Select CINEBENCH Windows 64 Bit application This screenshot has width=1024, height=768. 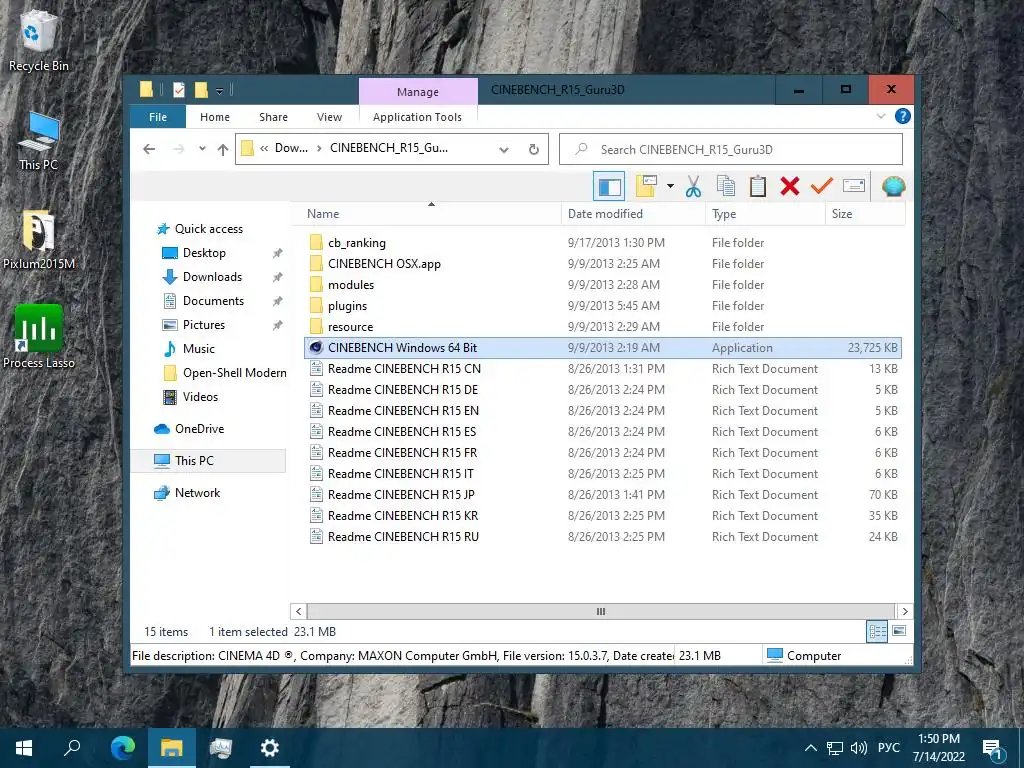(x=603, y=347)
